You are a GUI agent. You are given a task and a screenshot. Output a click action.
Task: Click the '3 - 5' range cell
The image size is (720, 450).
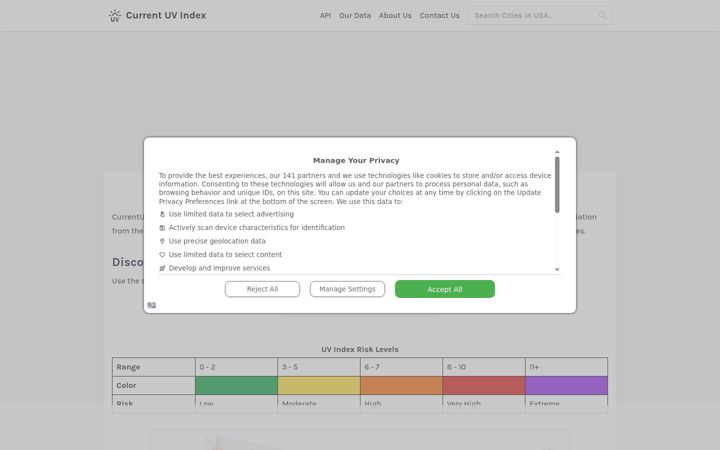(x=319, y=367)
